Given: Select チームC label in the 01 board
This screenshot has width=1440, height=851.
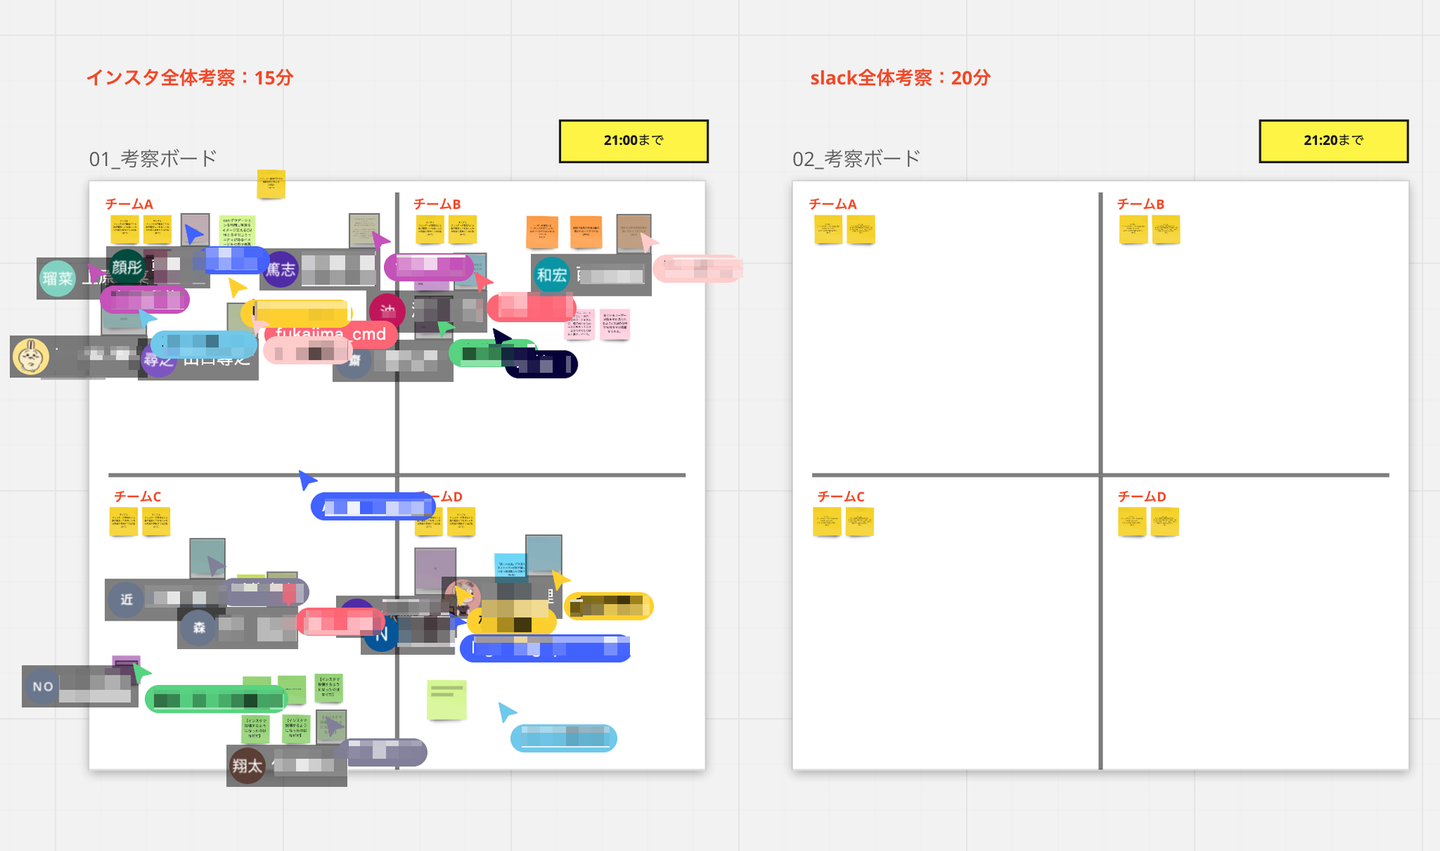Looking at the screenshot, I should tap(137, 497).
